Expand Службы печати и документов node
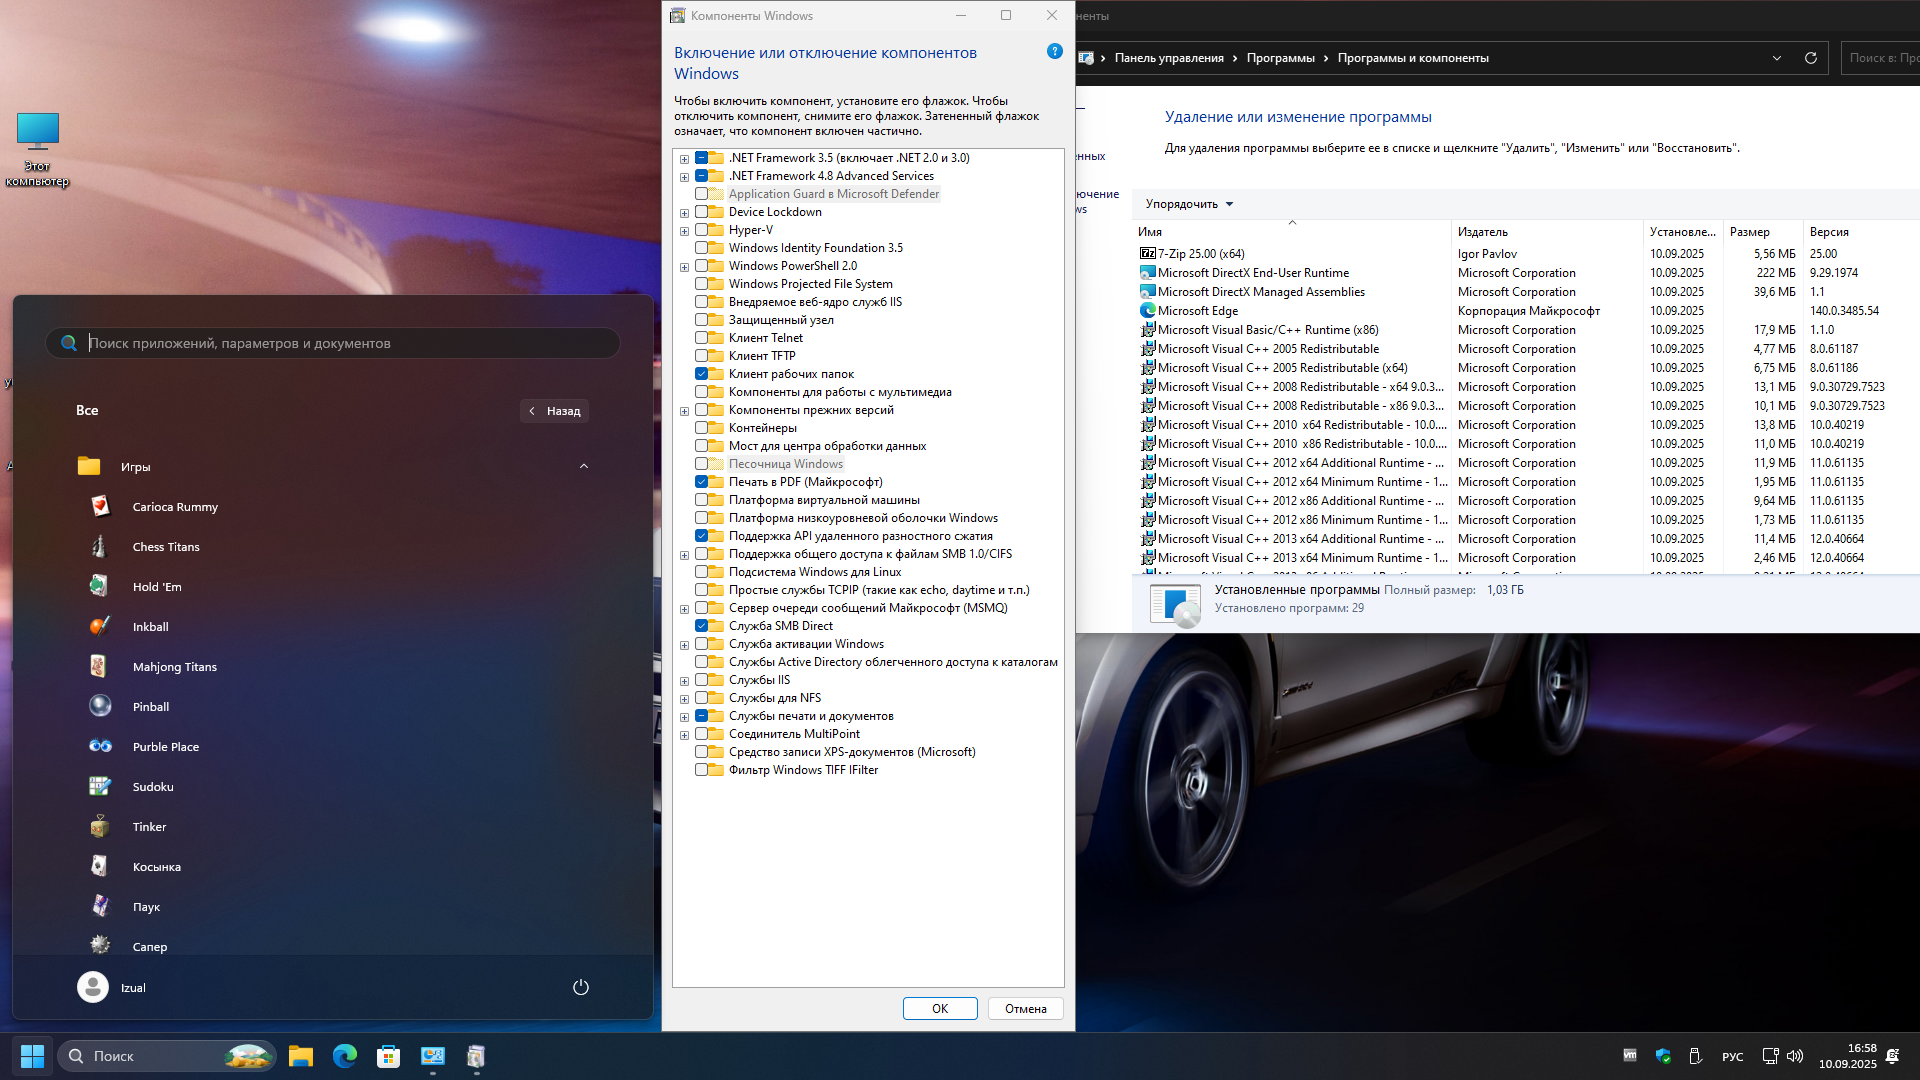The height and width of the screenshot is (1080, 1920). click(x=684, y=716)
